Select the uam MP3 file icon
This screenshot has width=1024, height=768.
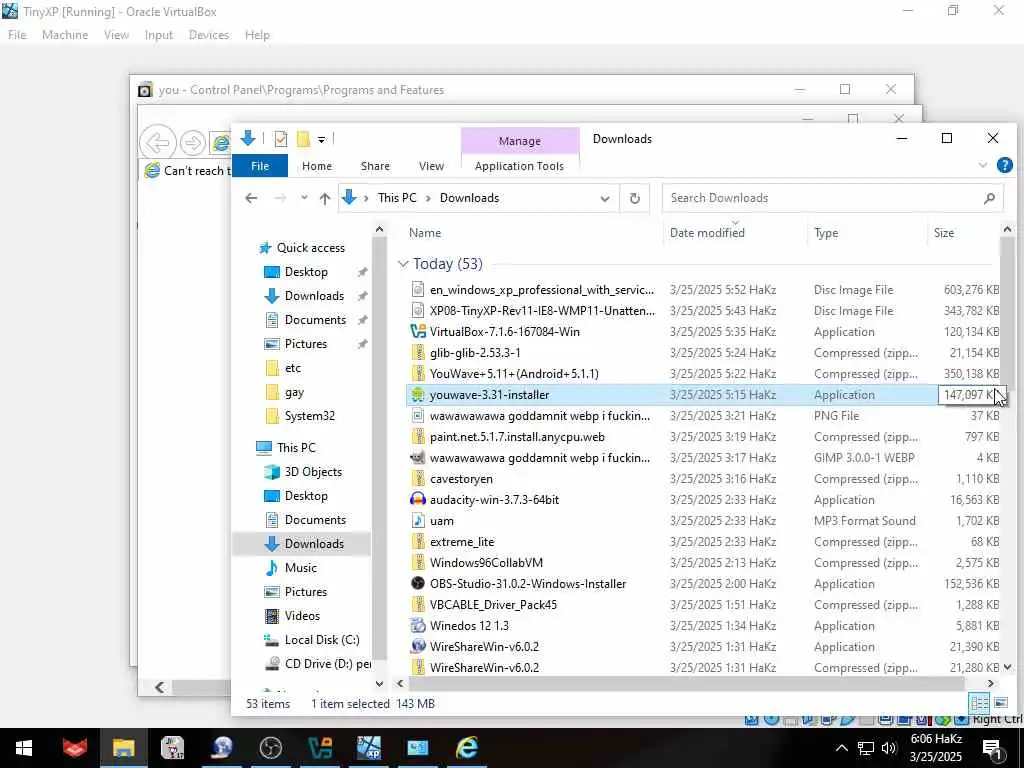417,520
